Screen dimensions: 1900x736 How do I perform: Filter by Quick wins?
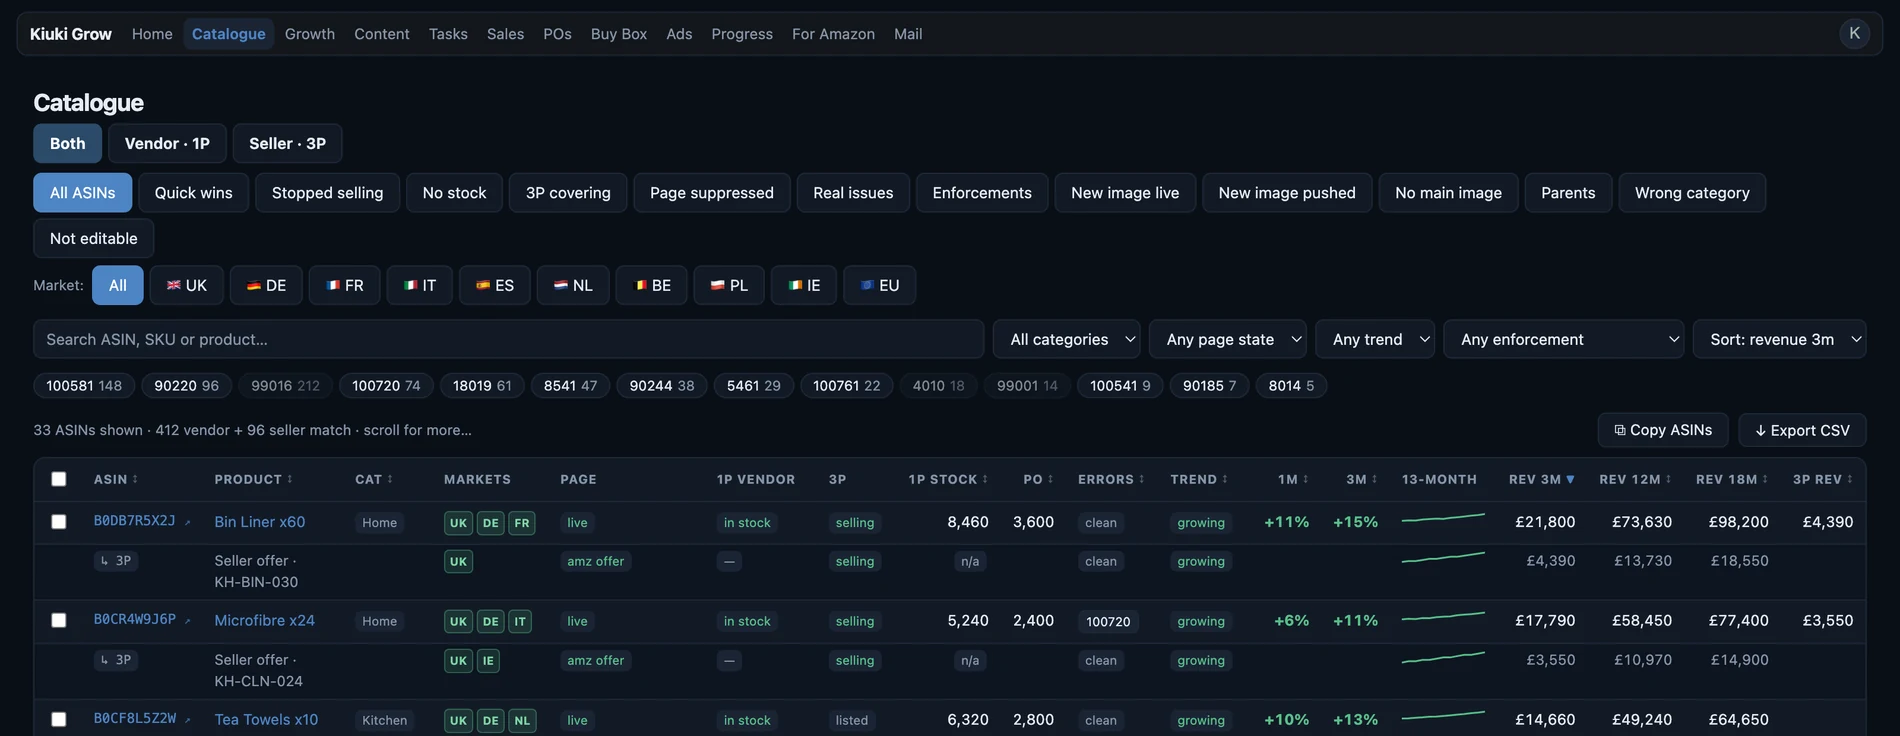pos(193,192)
